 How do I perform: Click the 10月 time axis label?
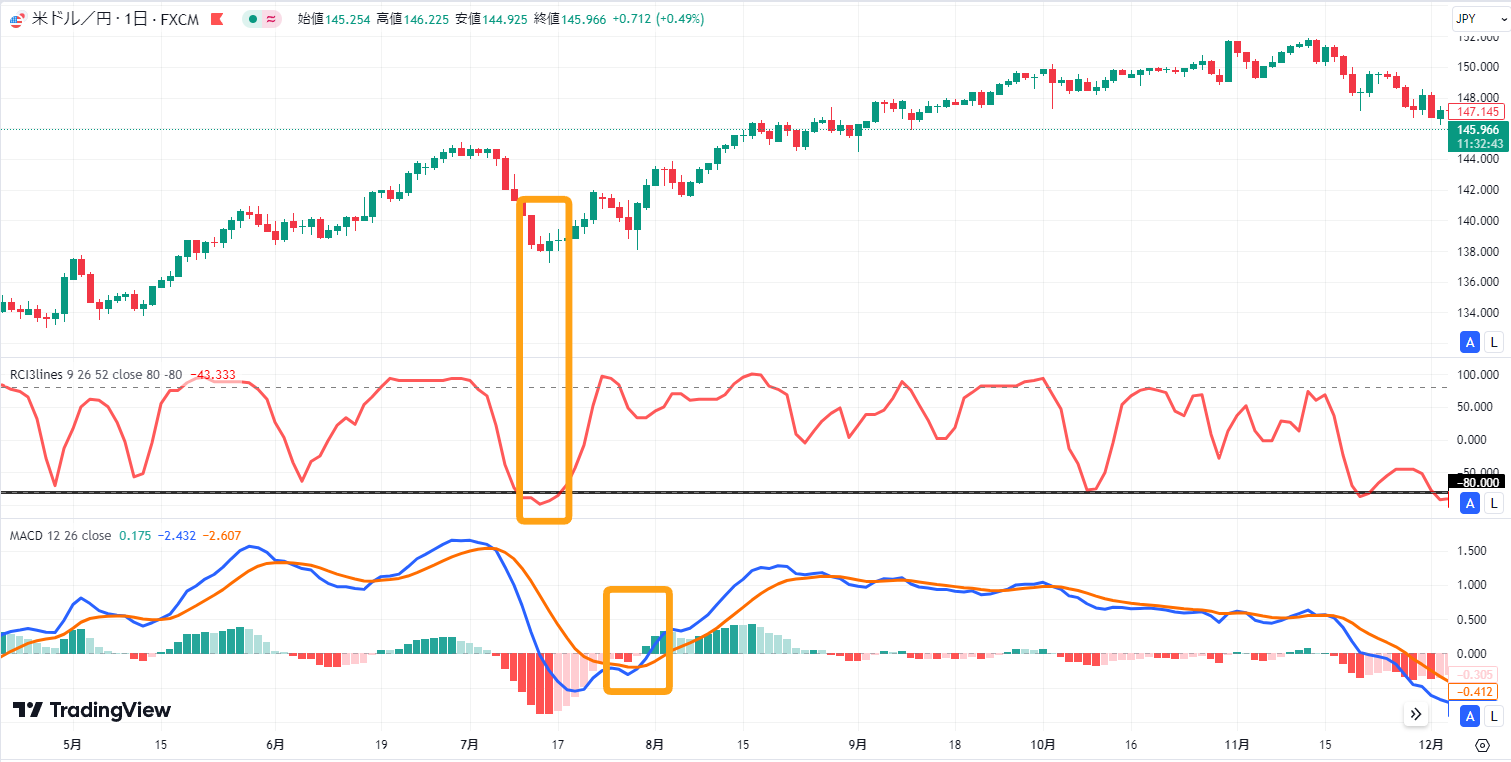click(x=1043, y=745)
